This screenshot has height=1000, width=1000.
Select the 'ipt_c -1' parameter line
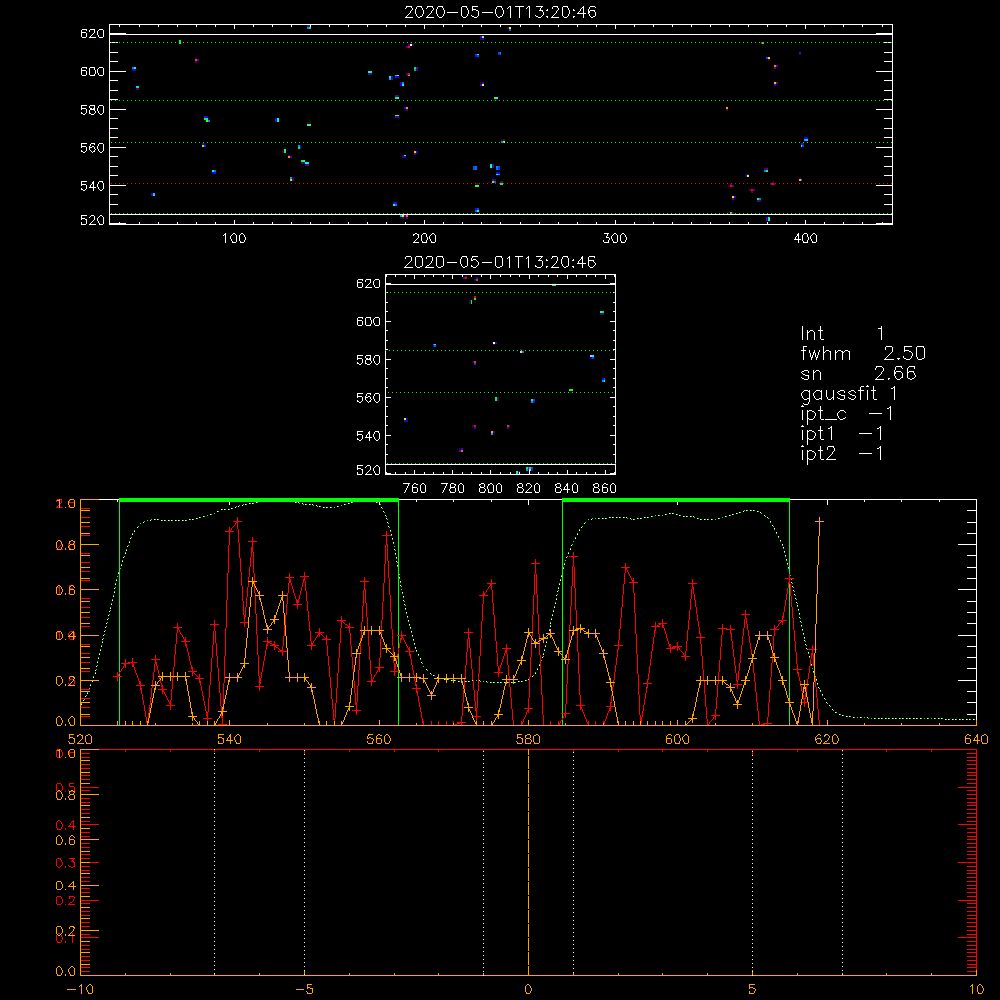847,414
